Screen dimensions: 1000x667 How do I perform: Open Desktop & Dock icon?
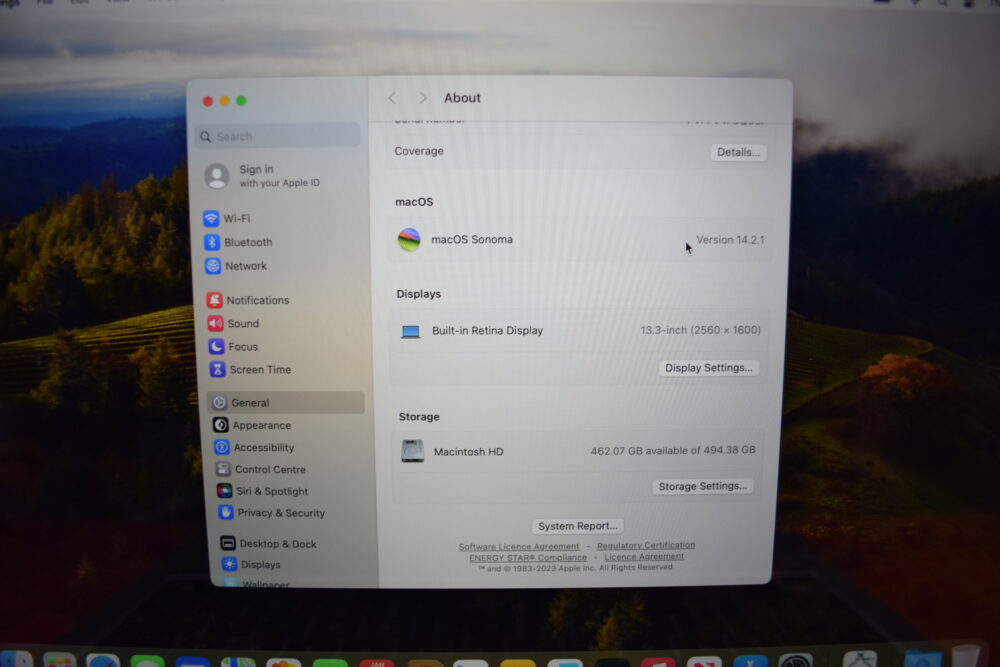coord(228,543)
